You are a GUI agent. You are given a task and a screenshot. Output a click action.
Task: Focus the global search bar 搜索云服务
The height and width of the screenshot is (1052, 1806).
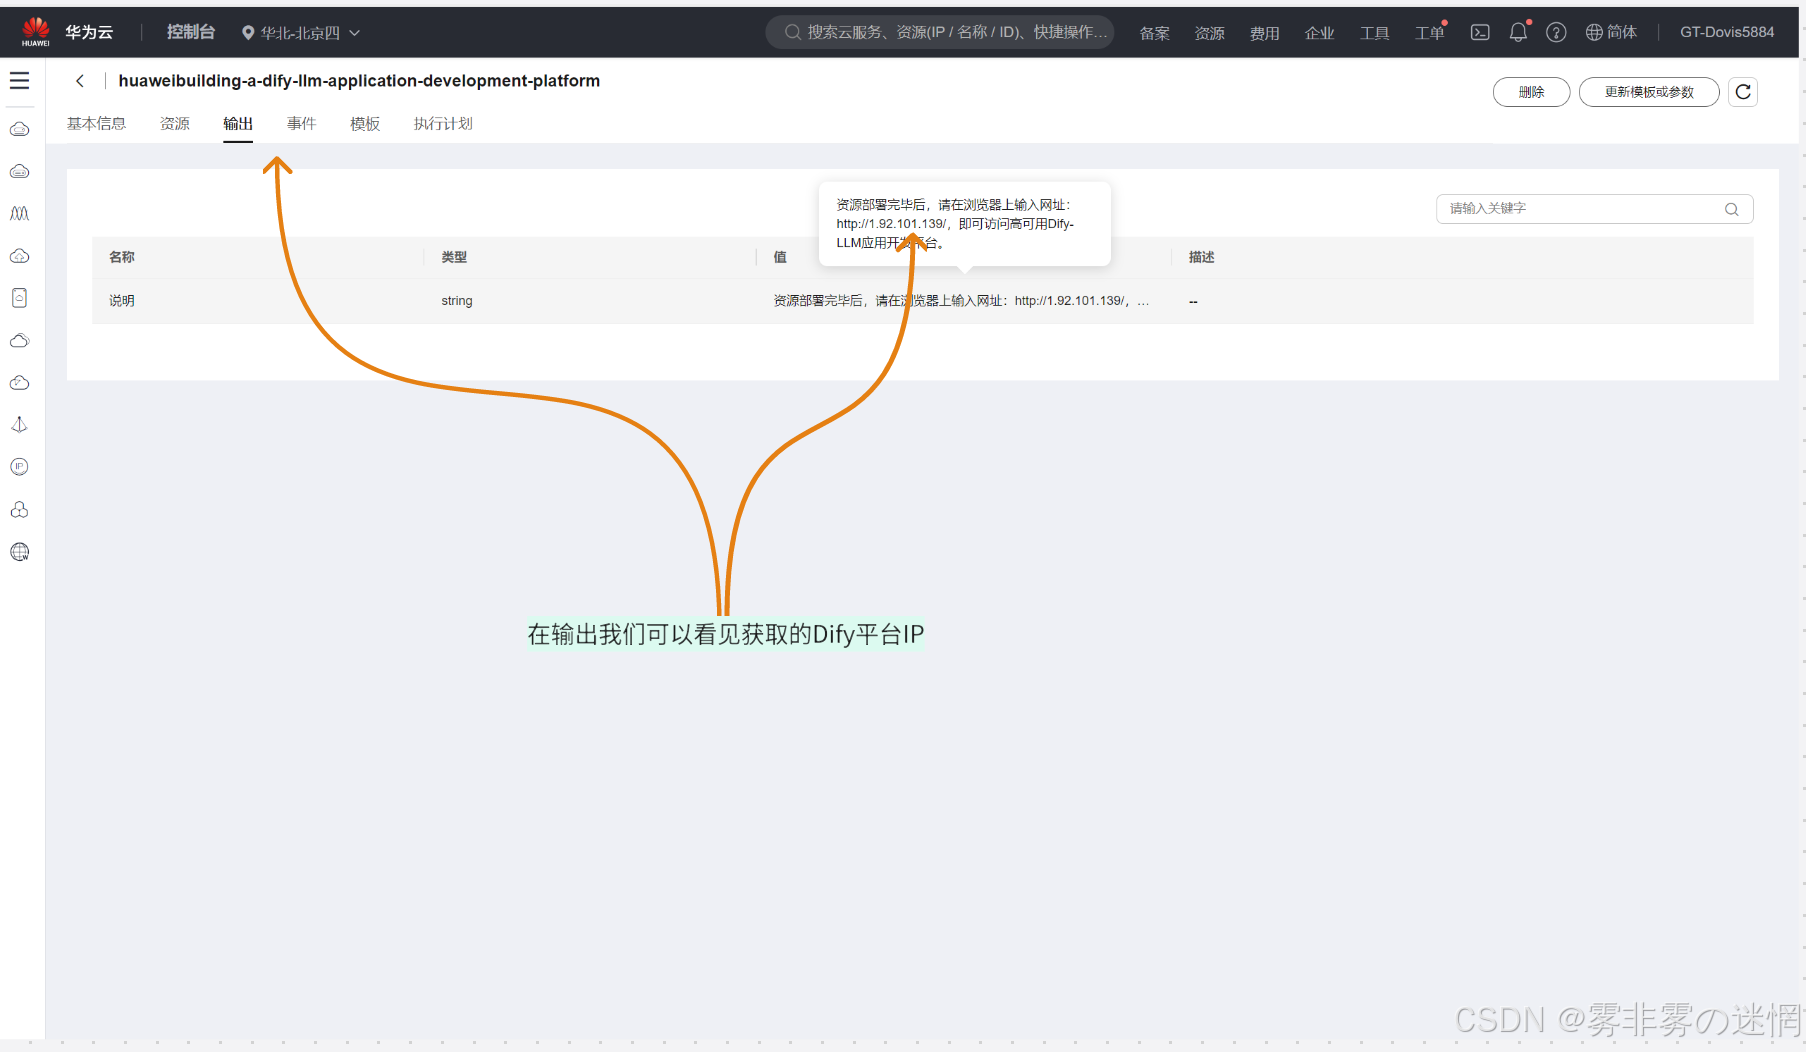tap(940, 32)
